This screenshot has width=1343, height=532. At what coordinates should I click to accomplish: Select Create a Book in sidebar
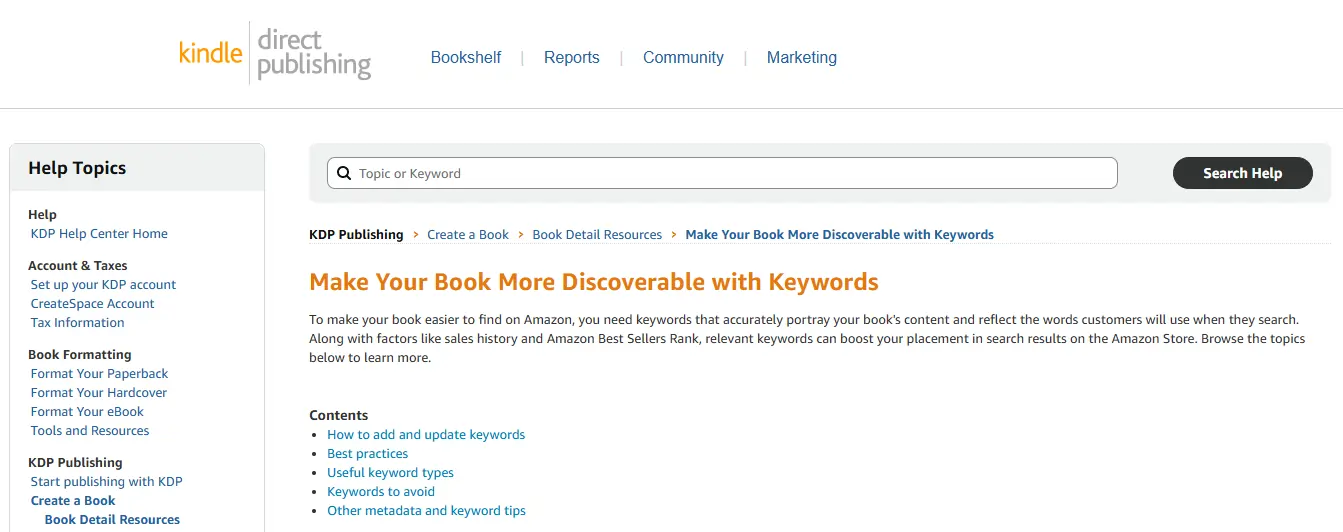tap(73, 500)
